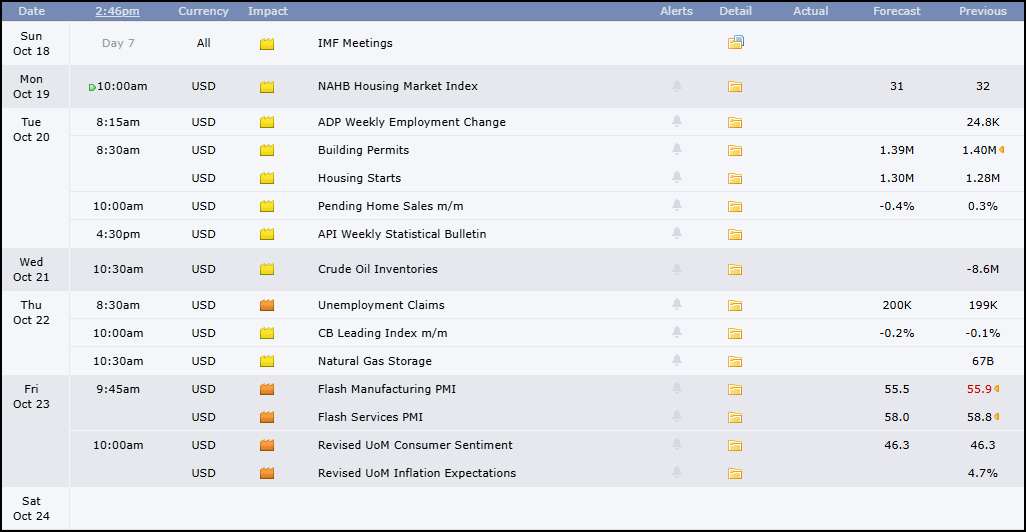1026x532 pixels.
Task: Click the 4:30pm time for API bulletin
Action: click(118, 234)
